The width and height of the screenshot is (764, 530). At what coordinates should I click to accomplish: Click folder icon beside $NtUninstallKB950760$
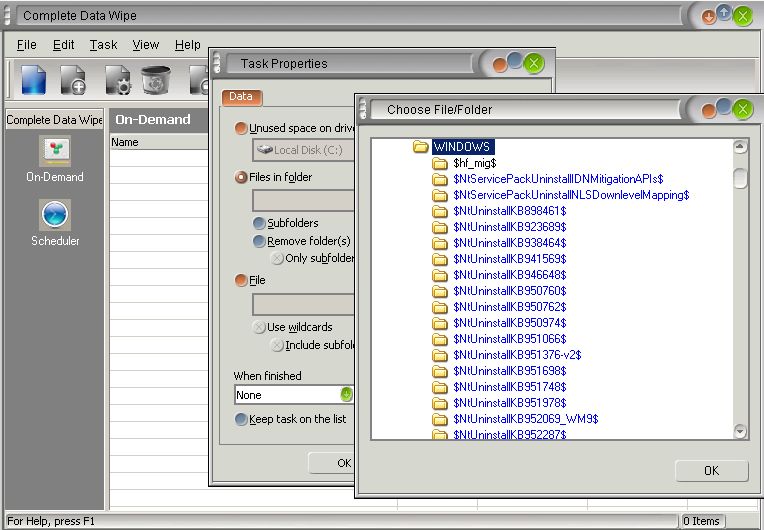(x=439, y=291)
